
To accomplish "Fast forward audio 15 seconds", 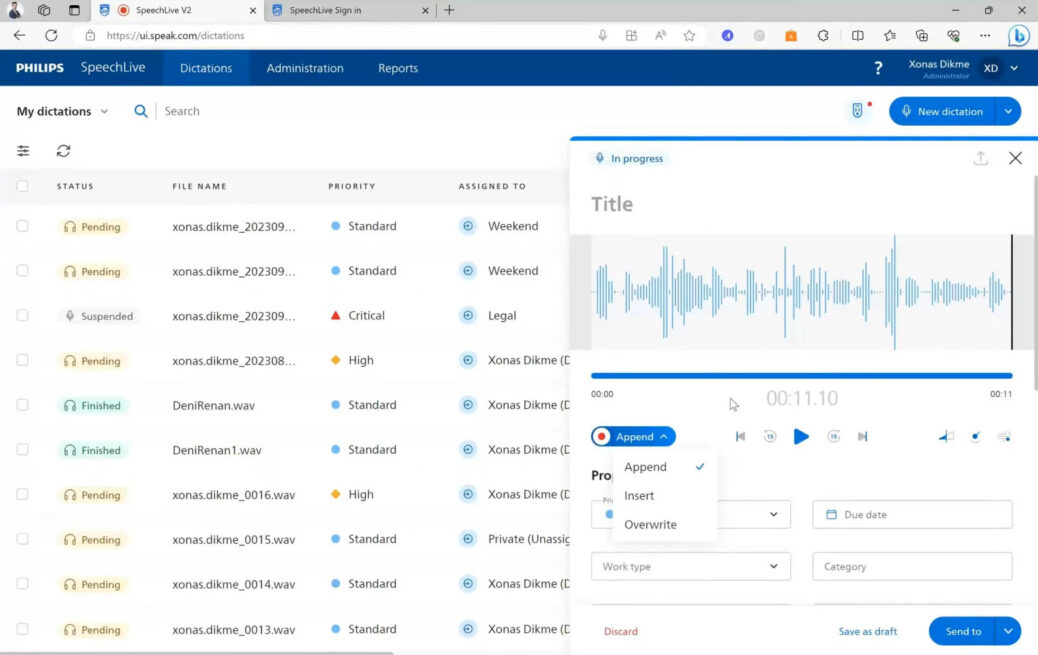I will coord(833,436).
